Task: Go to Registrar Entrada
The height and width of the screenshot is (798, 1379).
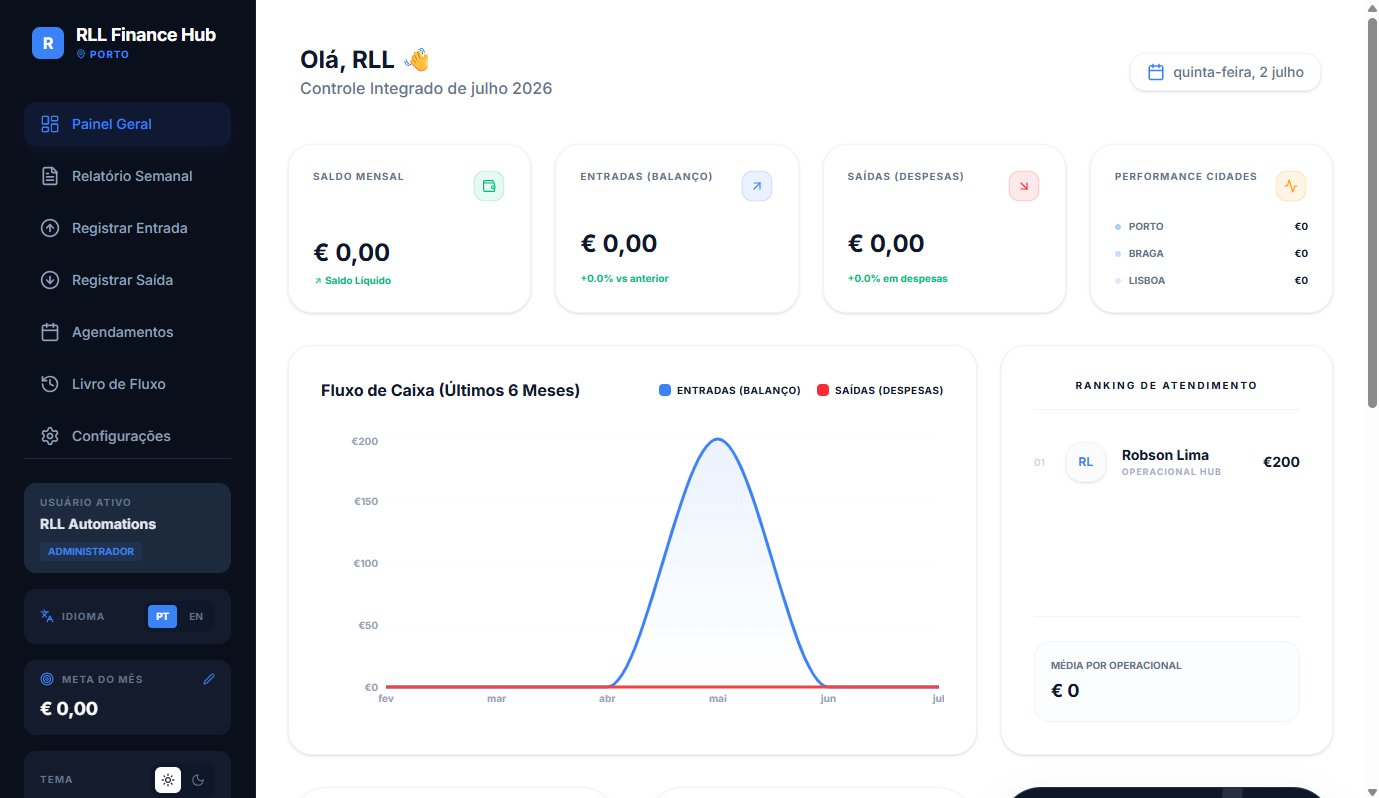Action: [127, 228]
